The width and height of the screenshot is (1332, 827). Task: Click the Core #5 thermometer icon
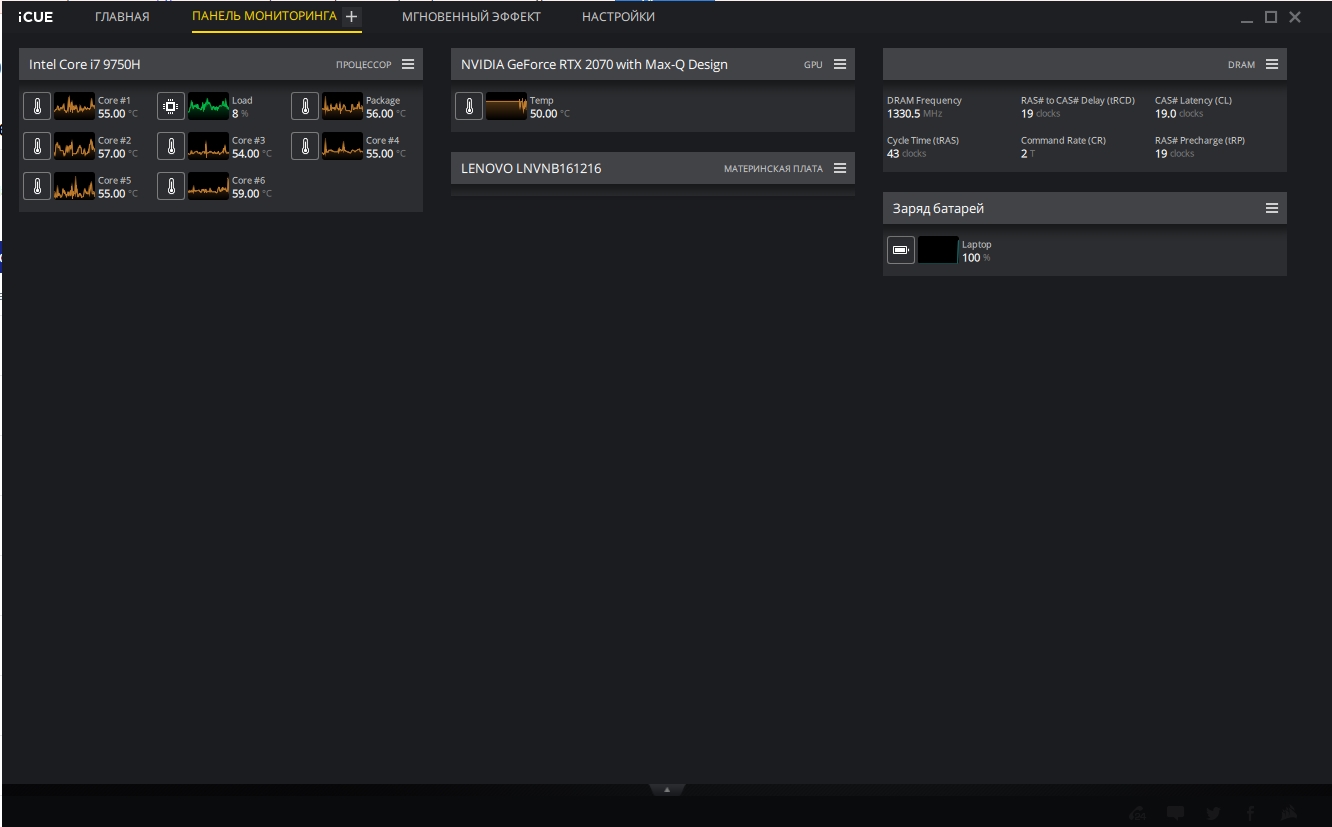tap(37, 186)
